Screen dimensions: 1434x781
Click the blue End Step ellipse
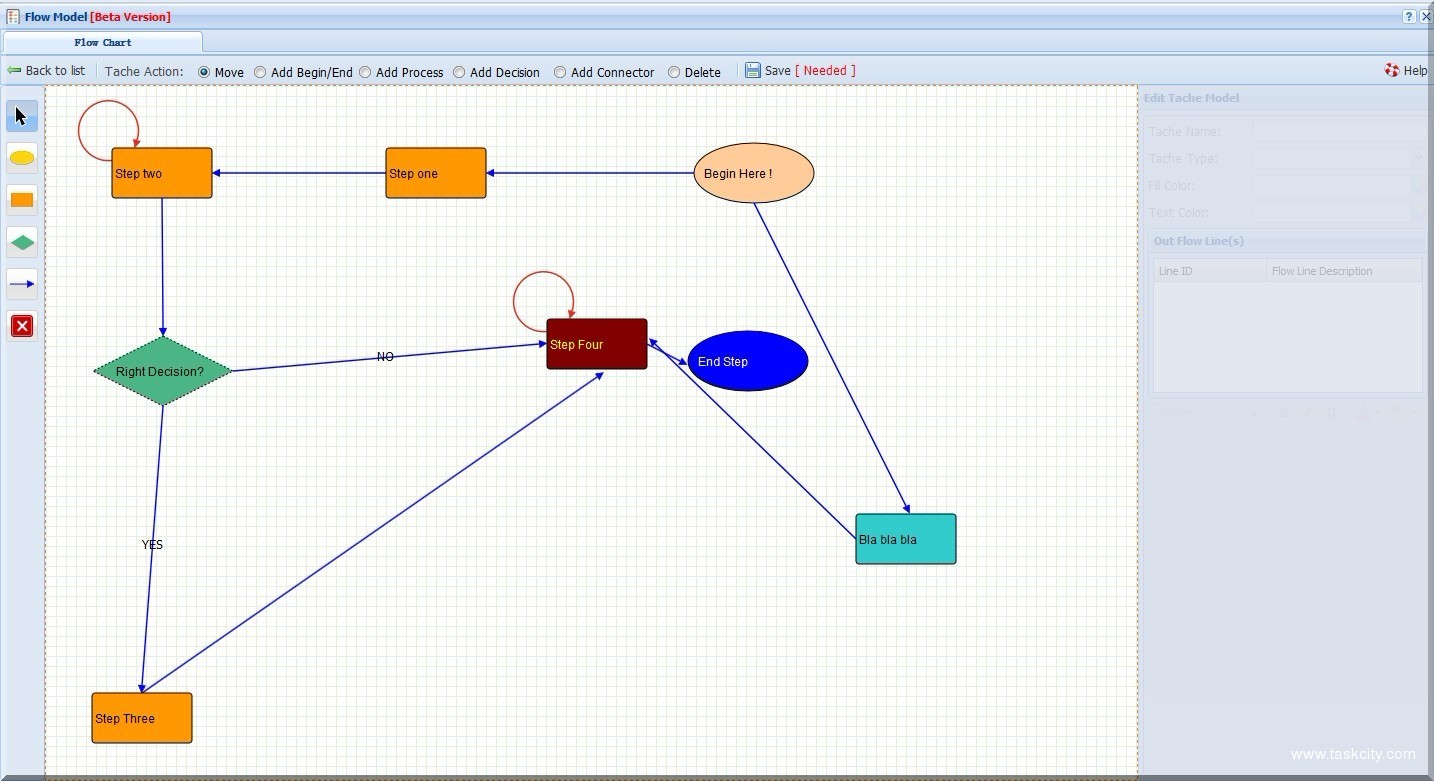748,361
